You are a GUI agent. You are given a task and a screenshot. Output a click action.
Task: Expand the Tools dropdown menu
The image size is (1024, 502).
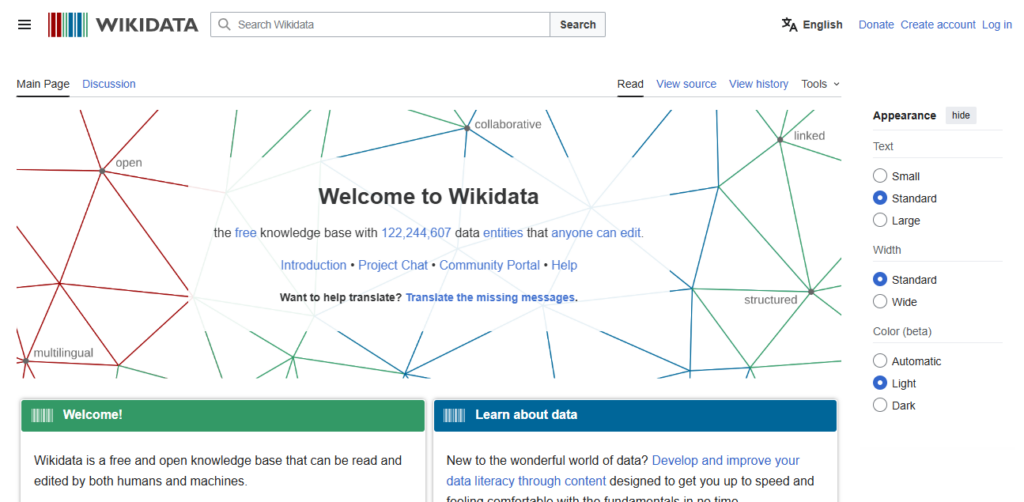[x=820, y=84]
